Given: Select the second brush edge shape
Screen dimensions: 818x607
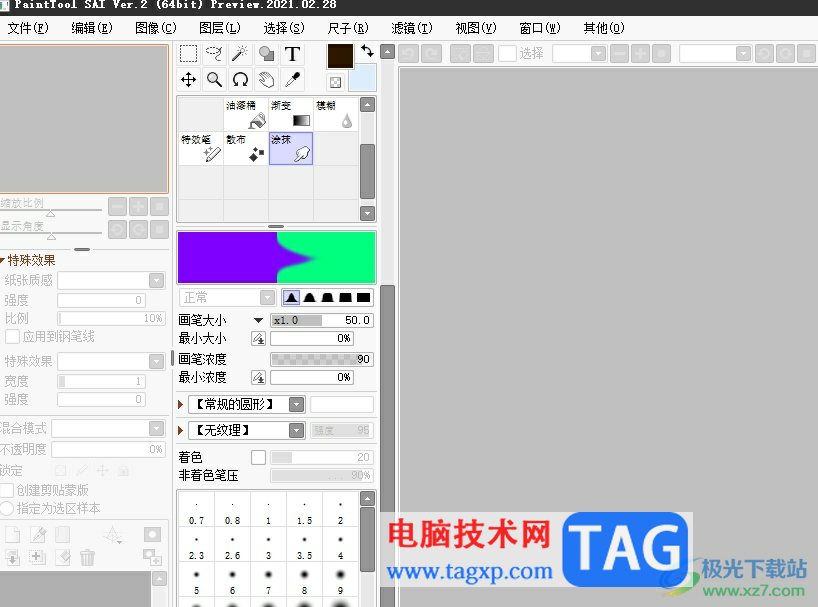Looking at the screenshot, I should click(x=309, y=298).
